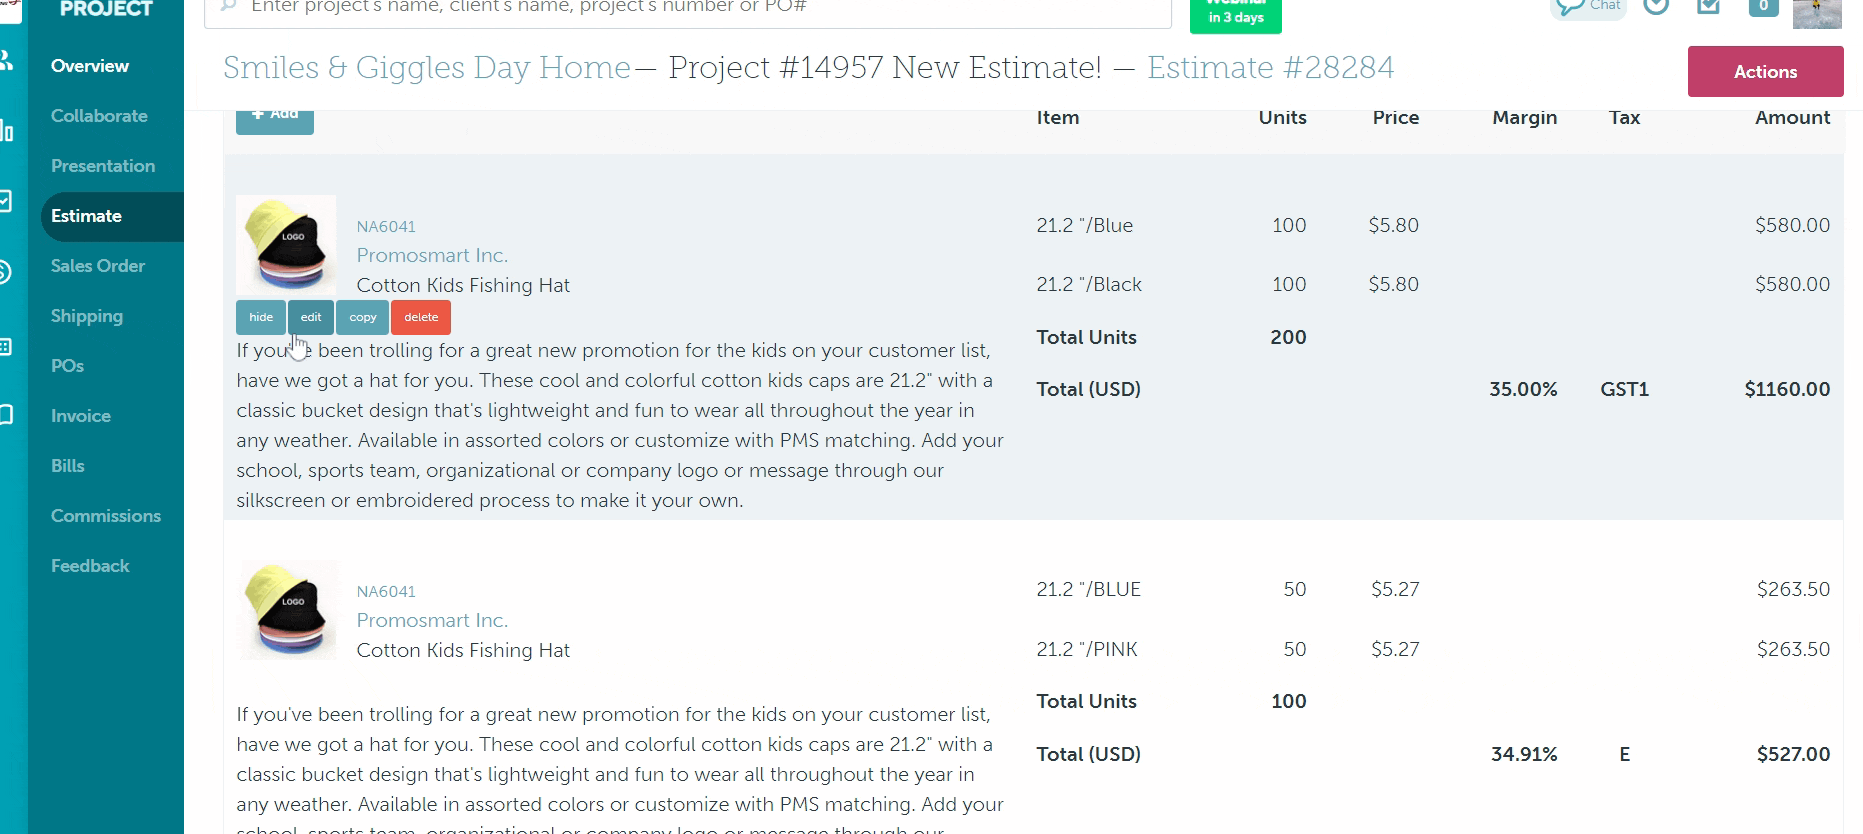Open the Actions dropdown button
Screen dimensions: 1863x834
[1765, 72]
